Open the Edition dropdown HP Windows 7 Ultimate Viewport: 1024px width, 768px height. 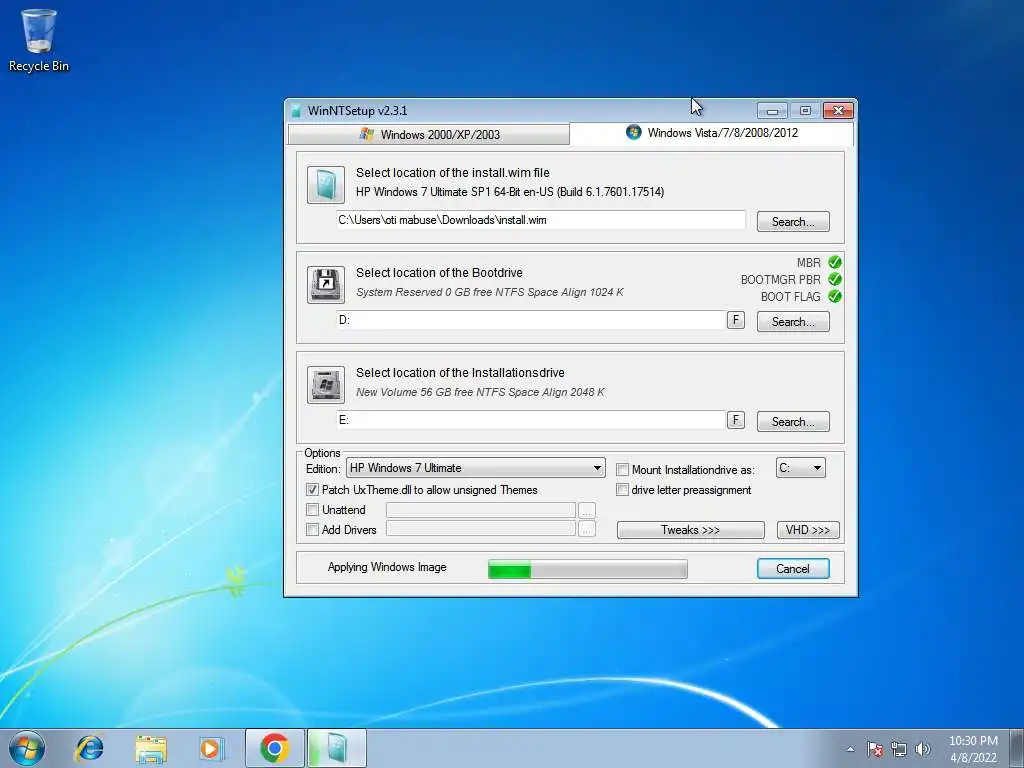click(x=475, y=468)
